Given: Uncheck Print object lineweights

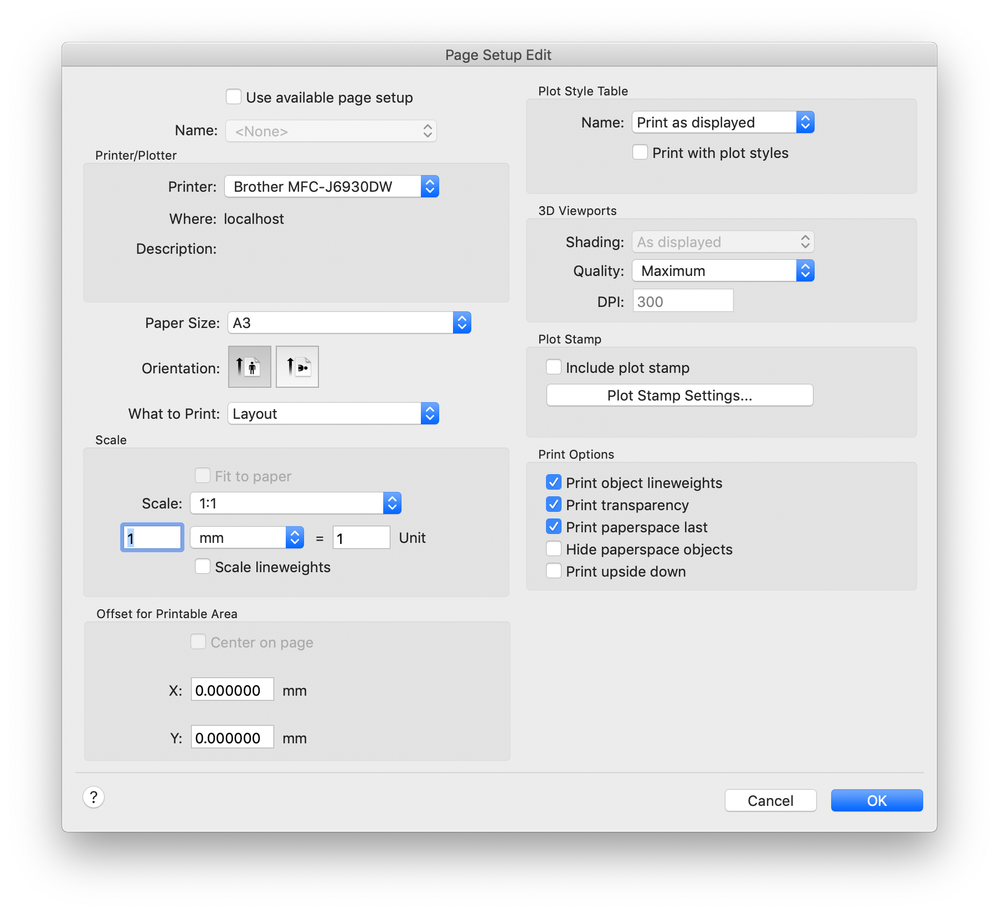Looking at the screenshot, I should coord(554,483).
